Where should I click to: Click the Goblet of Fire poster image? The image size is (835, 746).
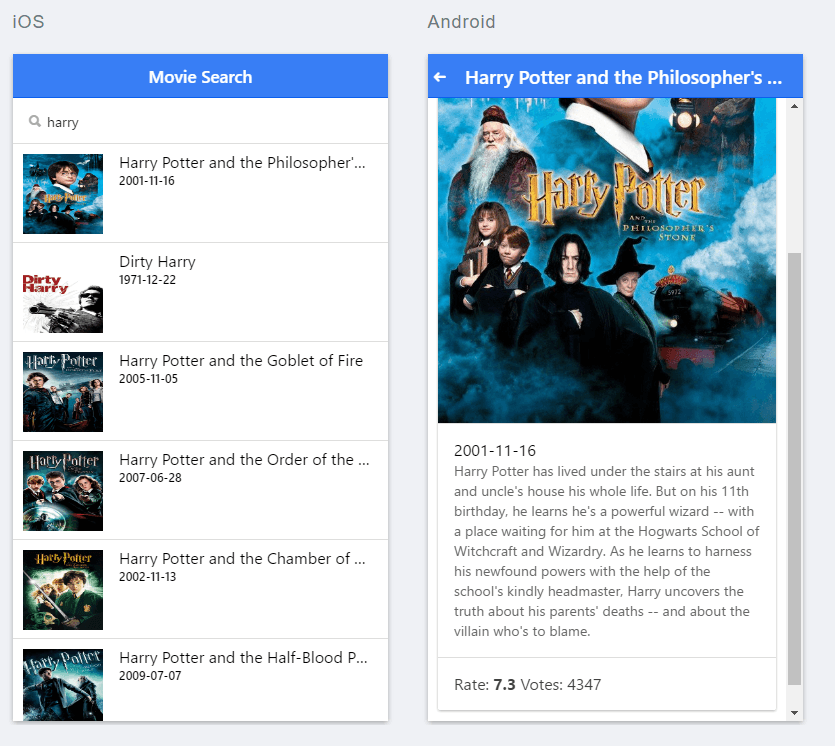[62, 390]
